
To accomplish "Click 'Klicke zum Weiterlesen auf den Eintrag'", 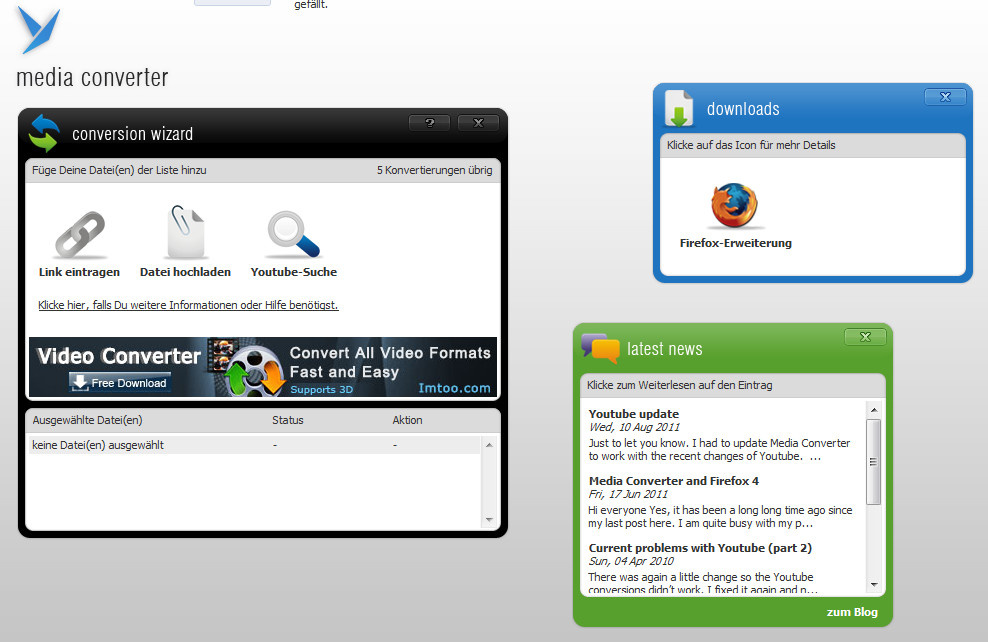I will (x=680, y=385).
